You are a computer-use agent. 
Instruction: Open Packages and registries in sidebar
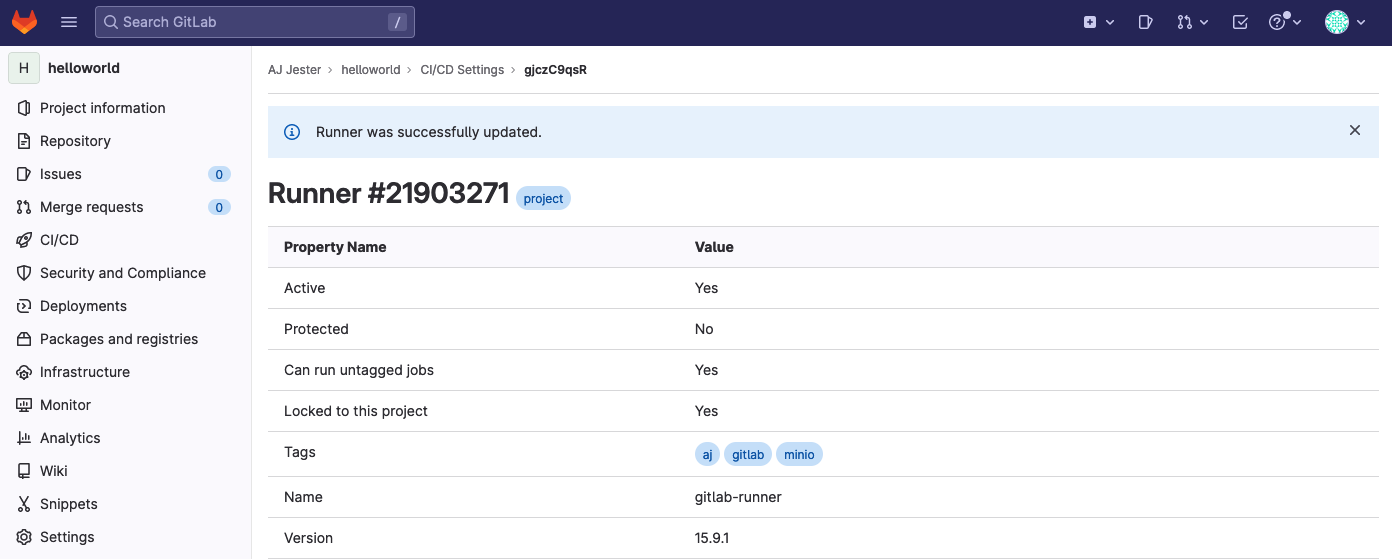tap(119, 339)
